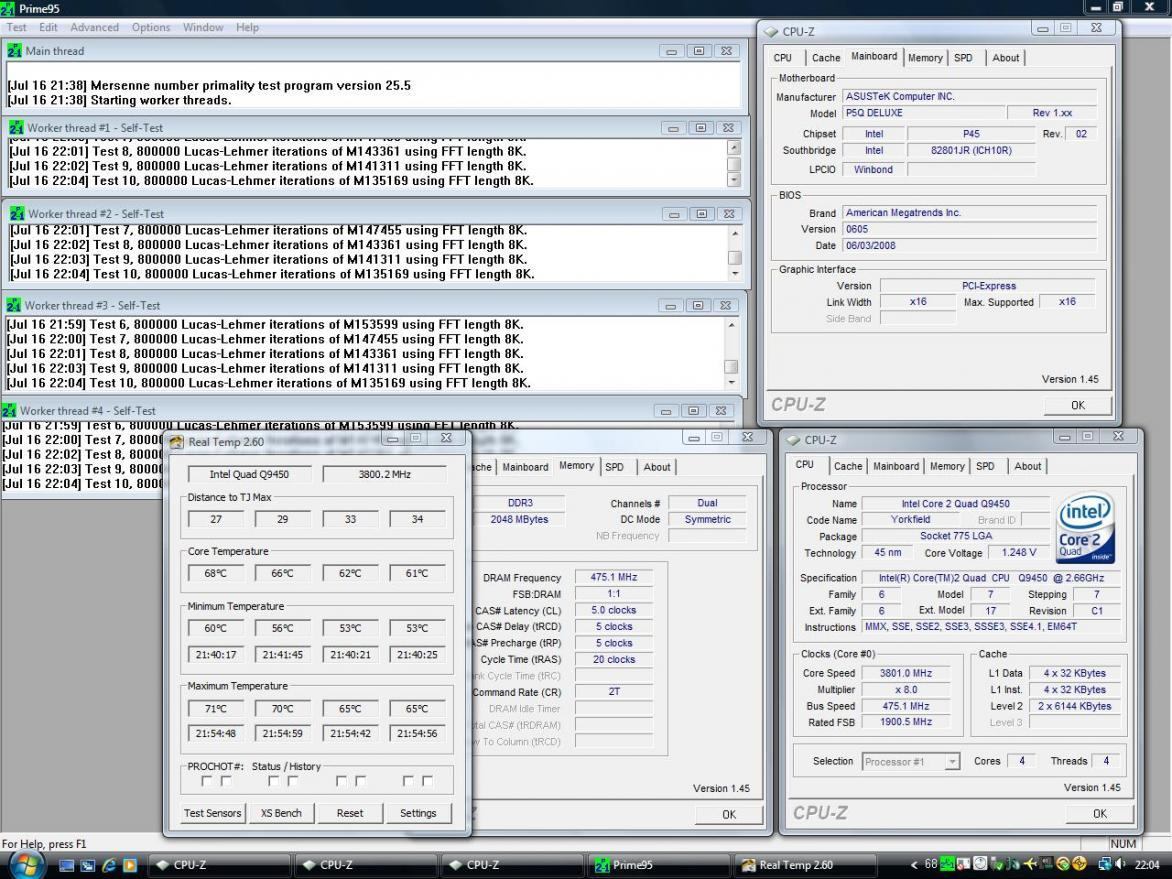Click the scroll-down arrow in Worker thread #1

(734, 179)
